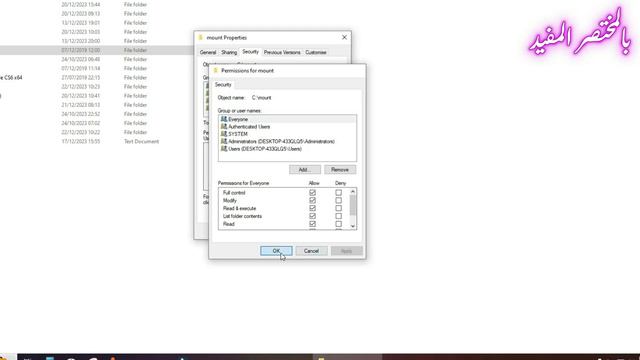Click permissions list scroll down arrow
Image resolution: width=640 pixels, height=360 pixels.
coord(353,226)
